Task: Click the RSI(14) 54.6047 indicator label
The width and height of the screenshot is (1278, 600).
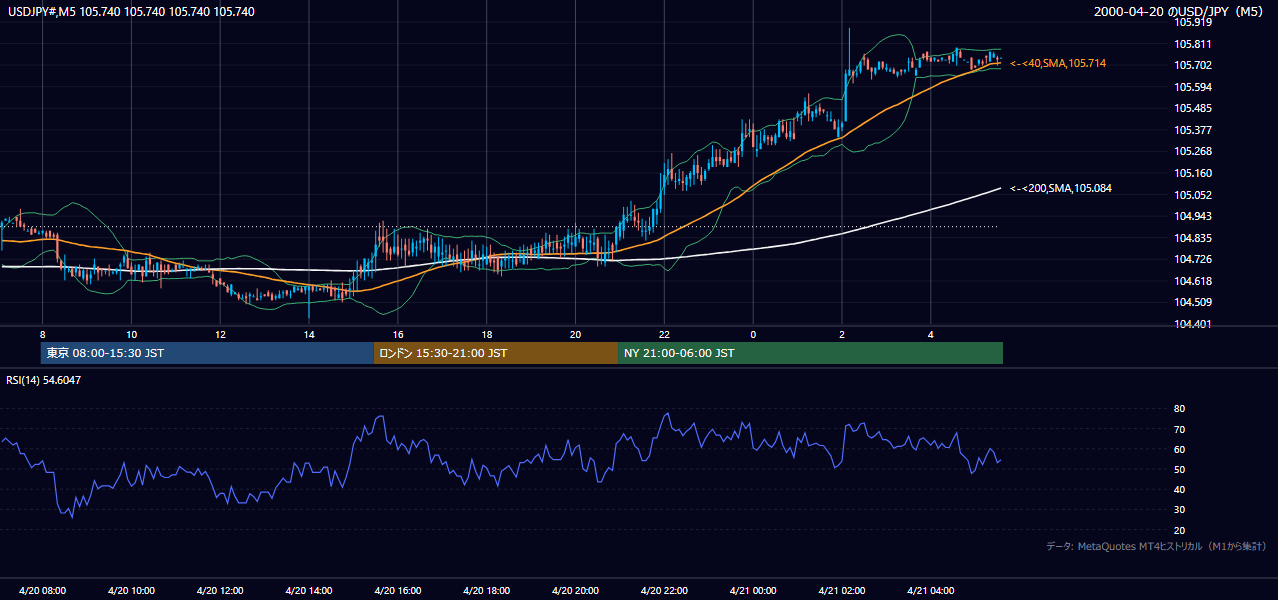Action: 46,379
